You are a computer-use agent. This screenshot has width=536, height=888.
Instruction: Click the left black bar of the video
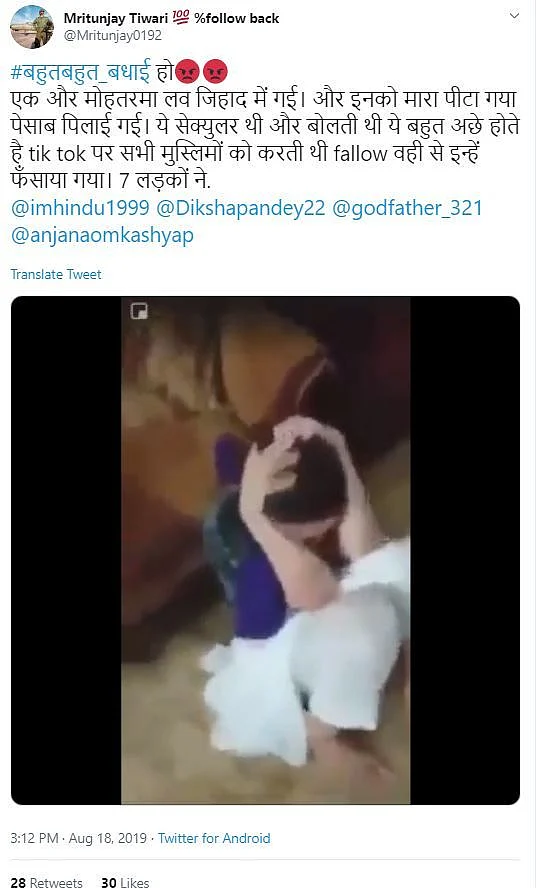(66, 550)
